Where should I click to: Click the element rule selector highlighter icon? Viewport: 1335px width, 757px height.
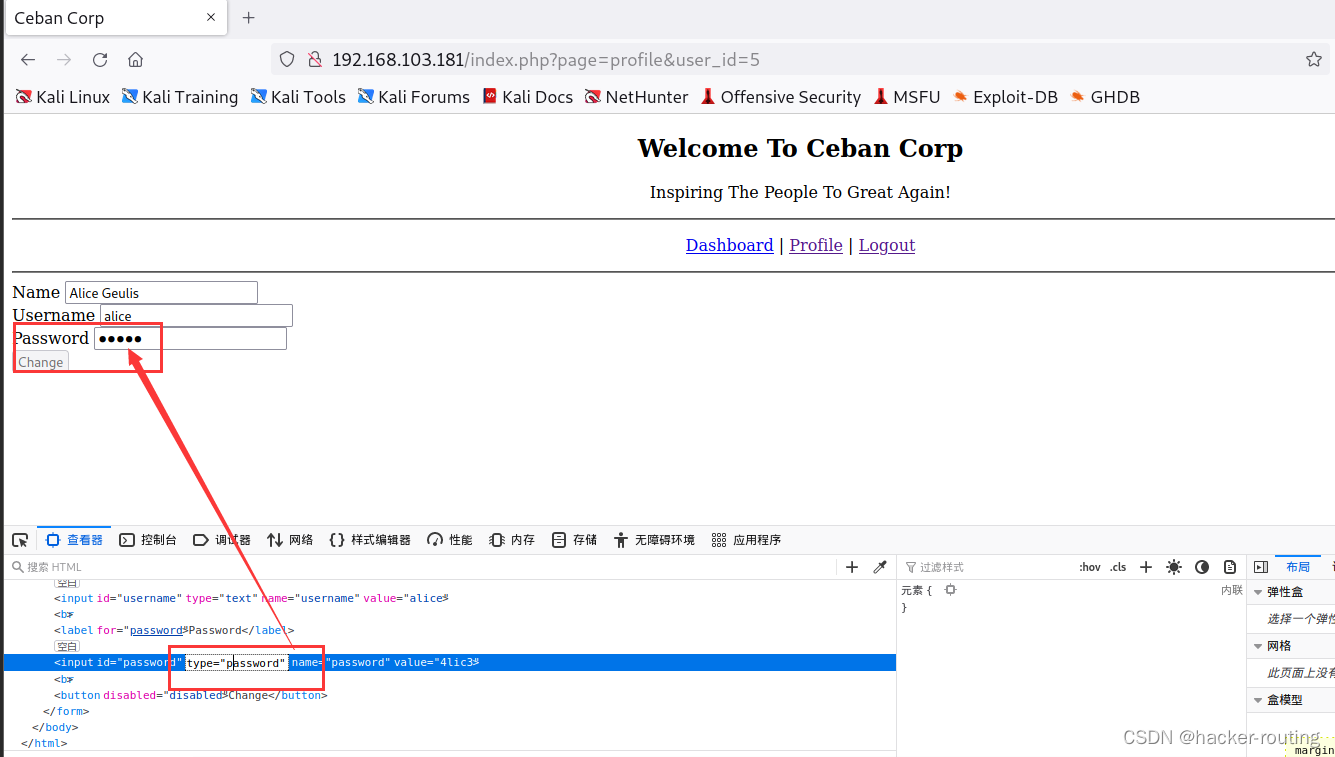tap(950, 590)
